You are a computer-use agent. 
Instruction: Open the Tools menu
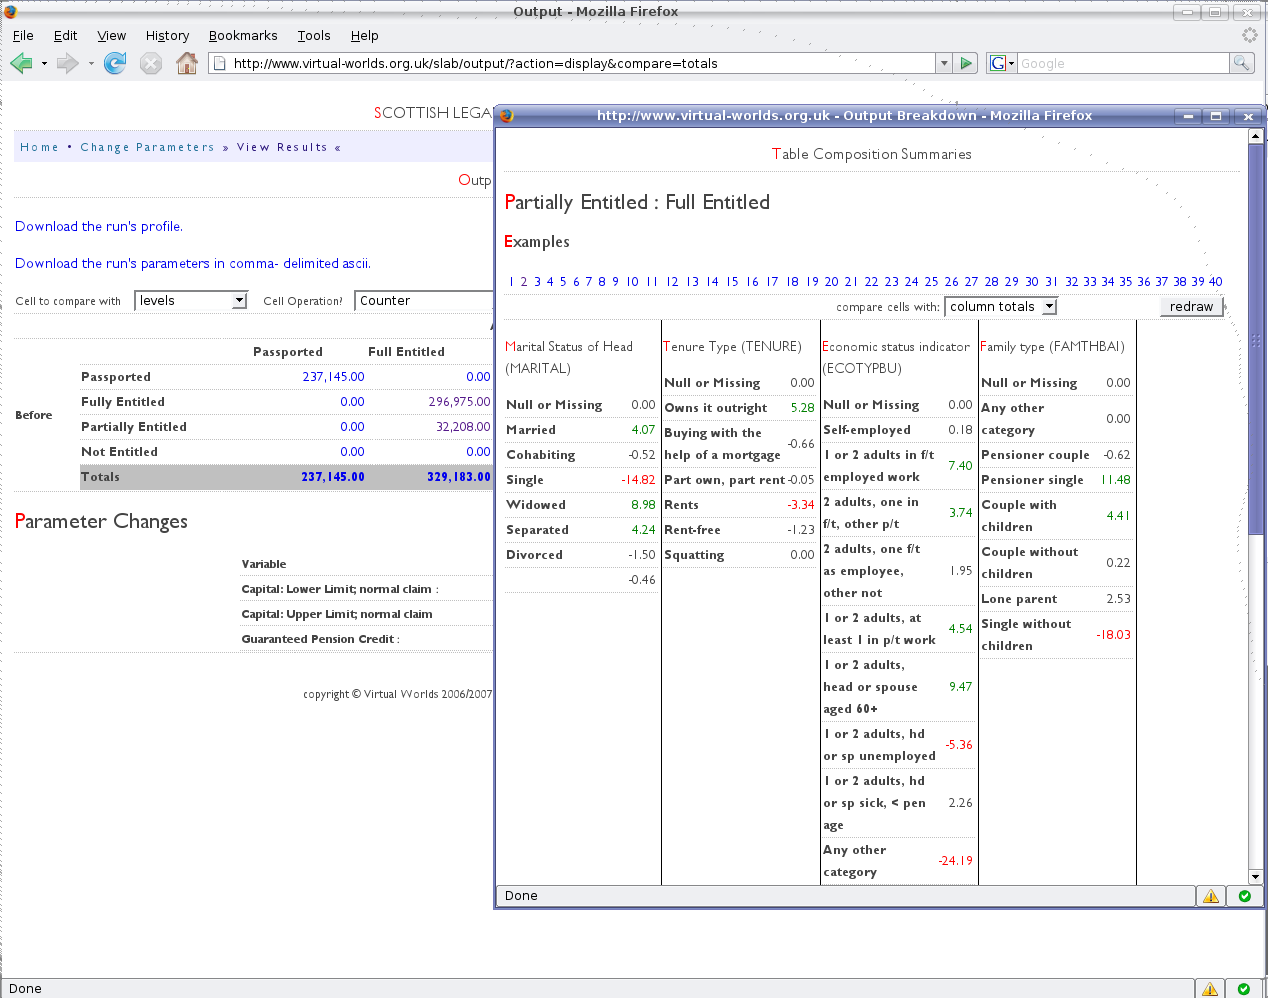click(x=313, y=35)
